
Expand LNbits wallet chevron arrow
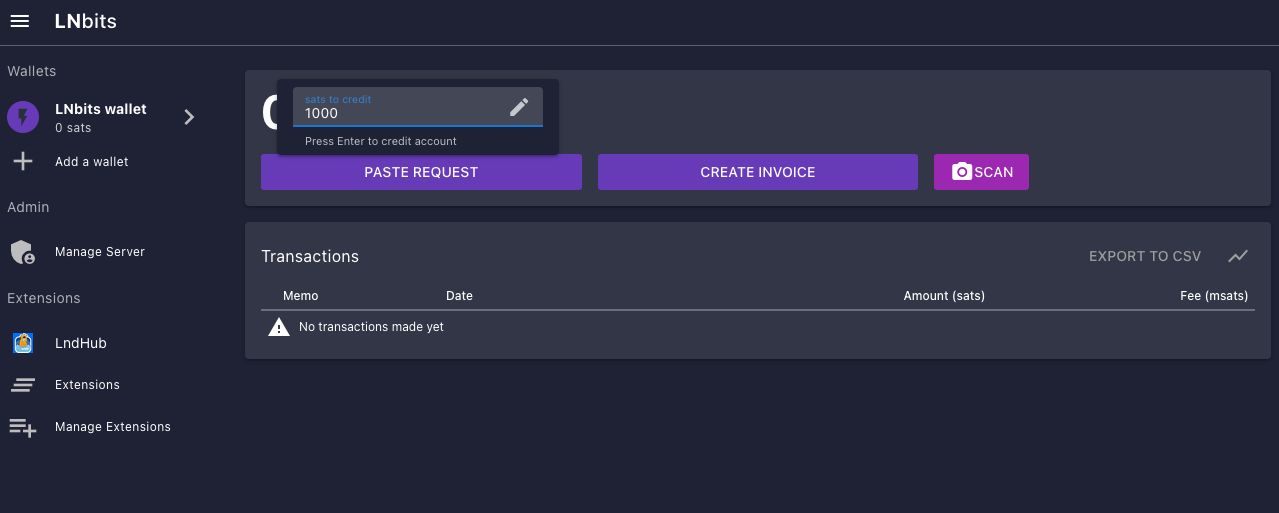point(189,117)
